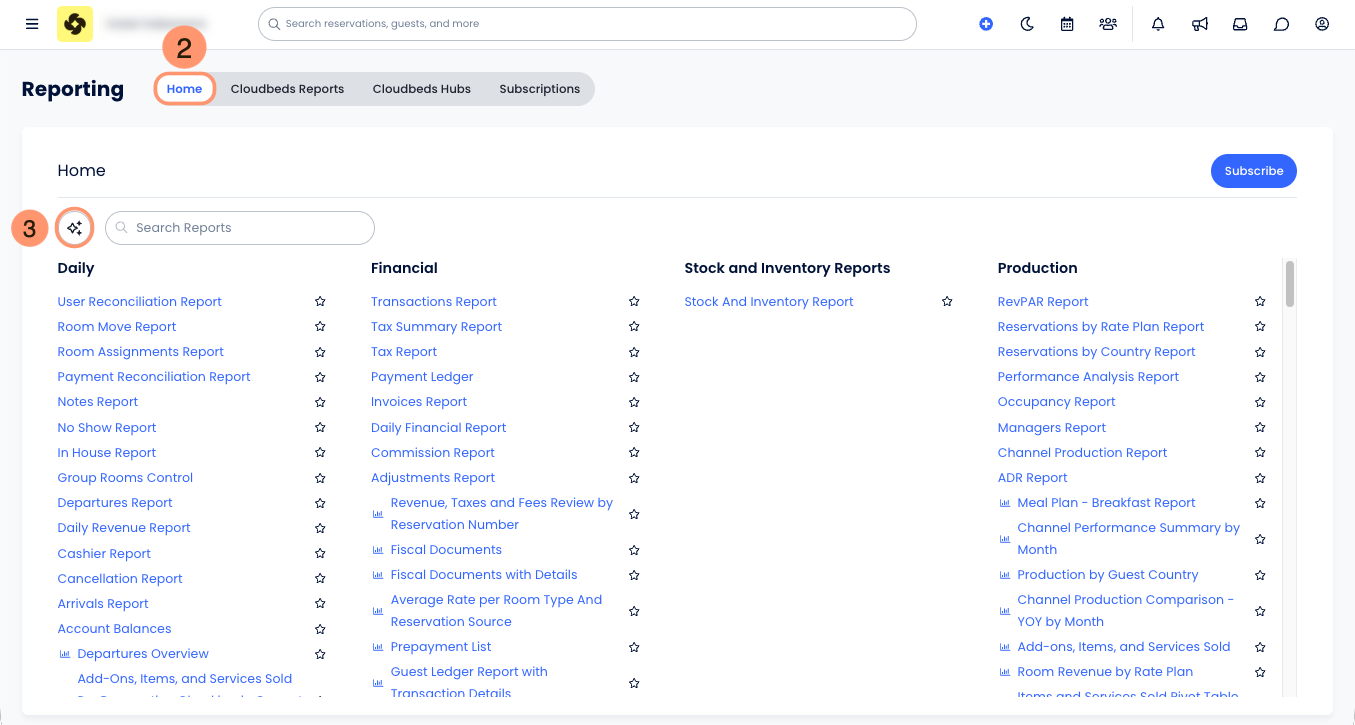Switch to the Subscriptions tab
The width and height of the screenshot is (1355, 725).
click(540, 89)
